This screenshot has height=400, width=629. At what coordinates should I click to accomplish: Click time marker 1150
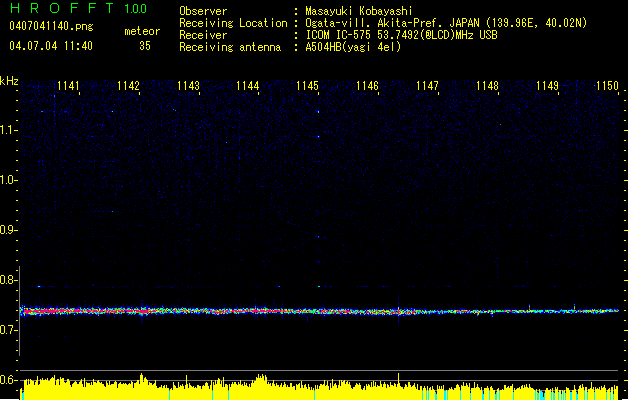(607, 86)
